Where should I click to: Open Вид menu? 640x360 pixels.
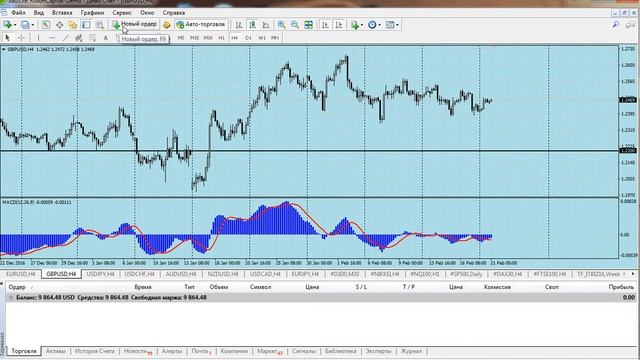coord(38,13)
